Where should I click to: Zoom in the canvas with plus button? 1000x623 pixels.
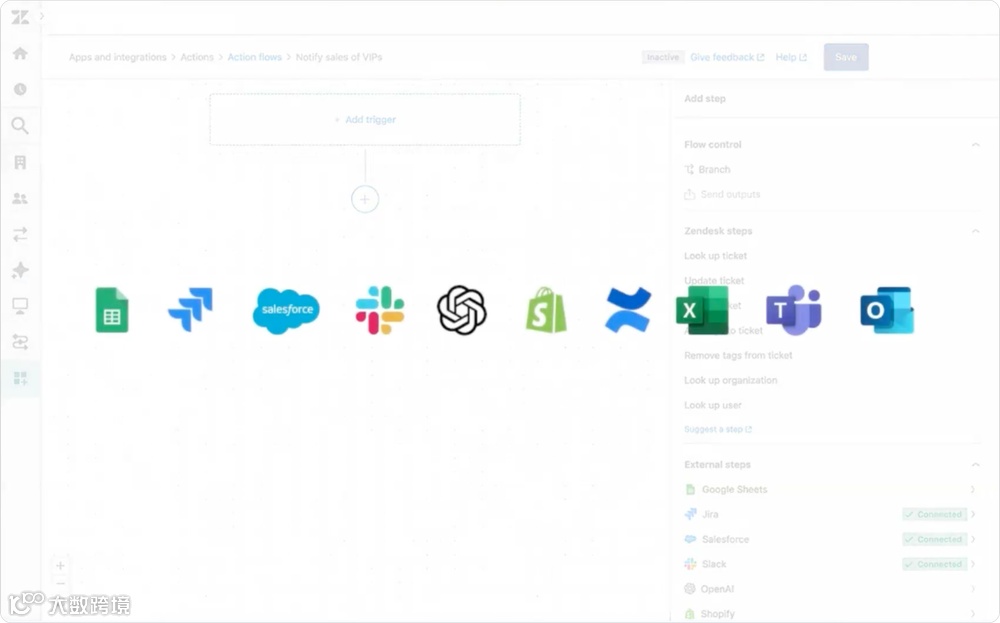pos(60,566)
